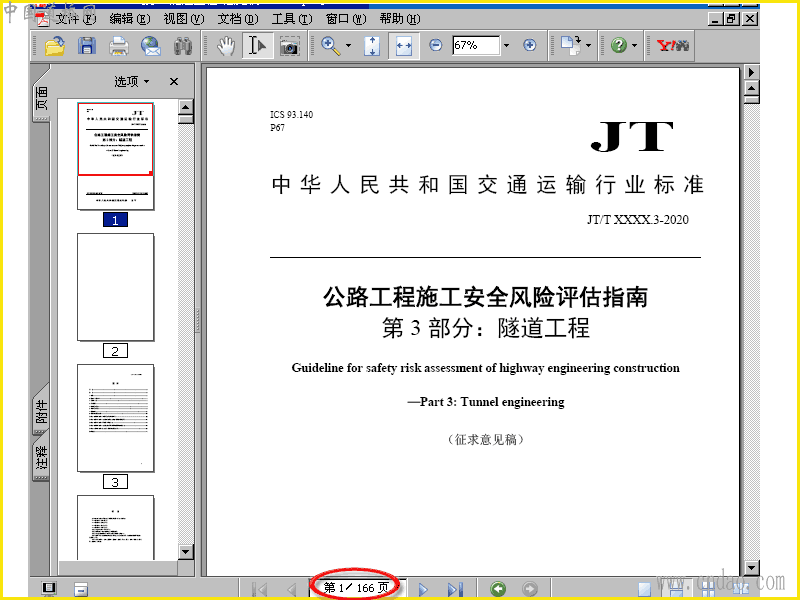Image resolution: width=800 pixels, height=600 pixels.
Task: Open the 文档(D) menu
Action: (238, 19)
